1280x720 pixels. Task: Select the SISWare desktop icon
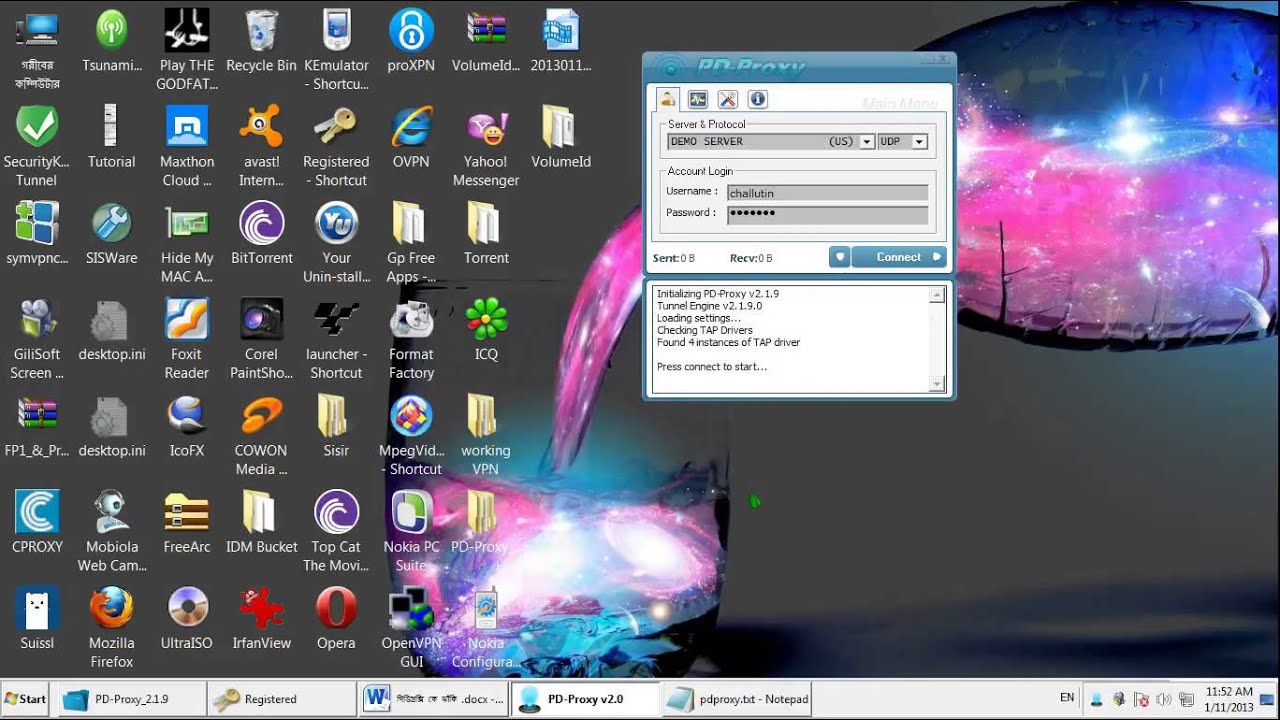(112, 232)
